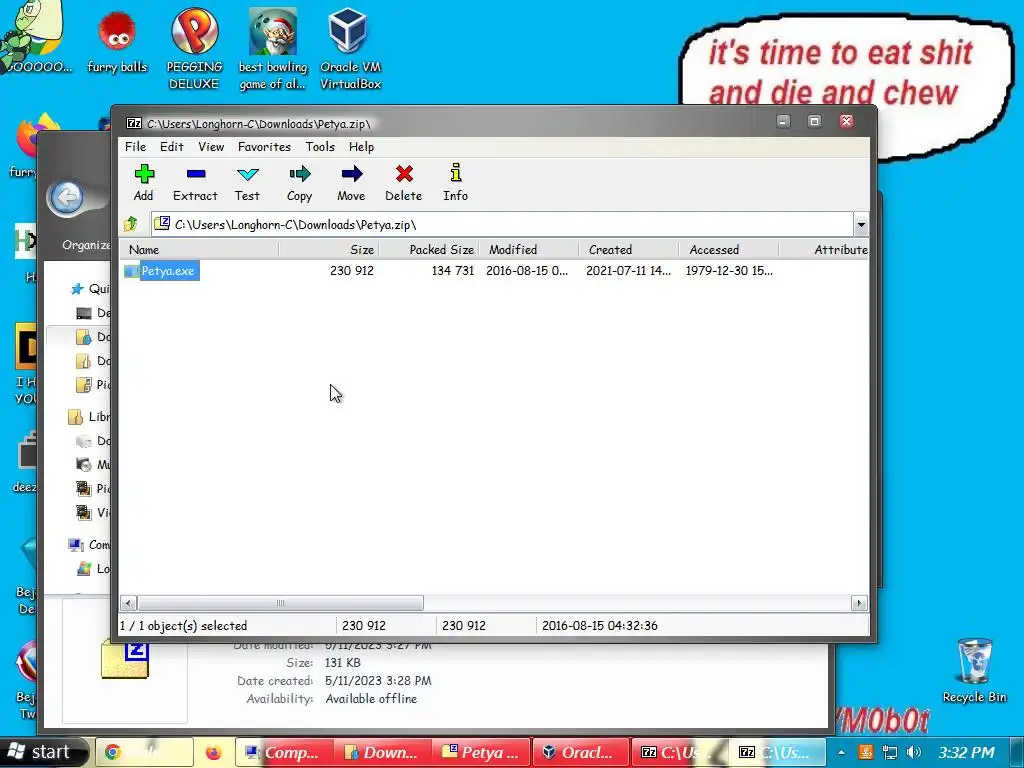The image size is (1024, 768).
Task: Expand the address path dropdown arrow
Action: (x=861, y=225)
